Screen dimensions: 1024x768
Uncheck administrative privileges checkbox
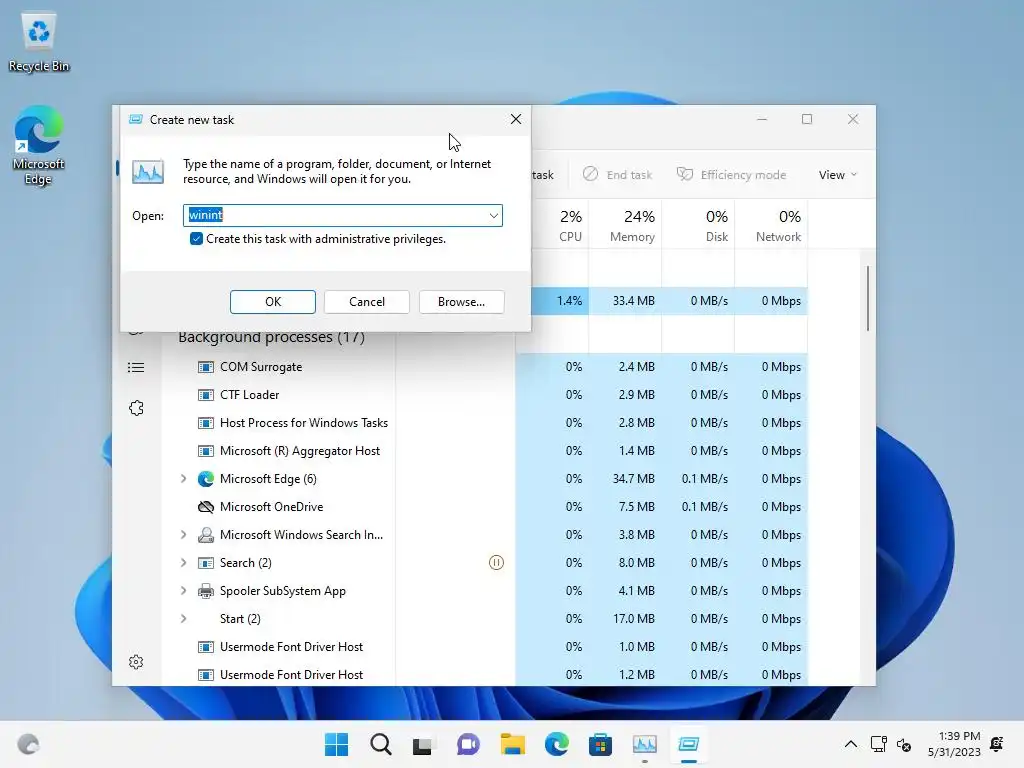pos(196,239)
